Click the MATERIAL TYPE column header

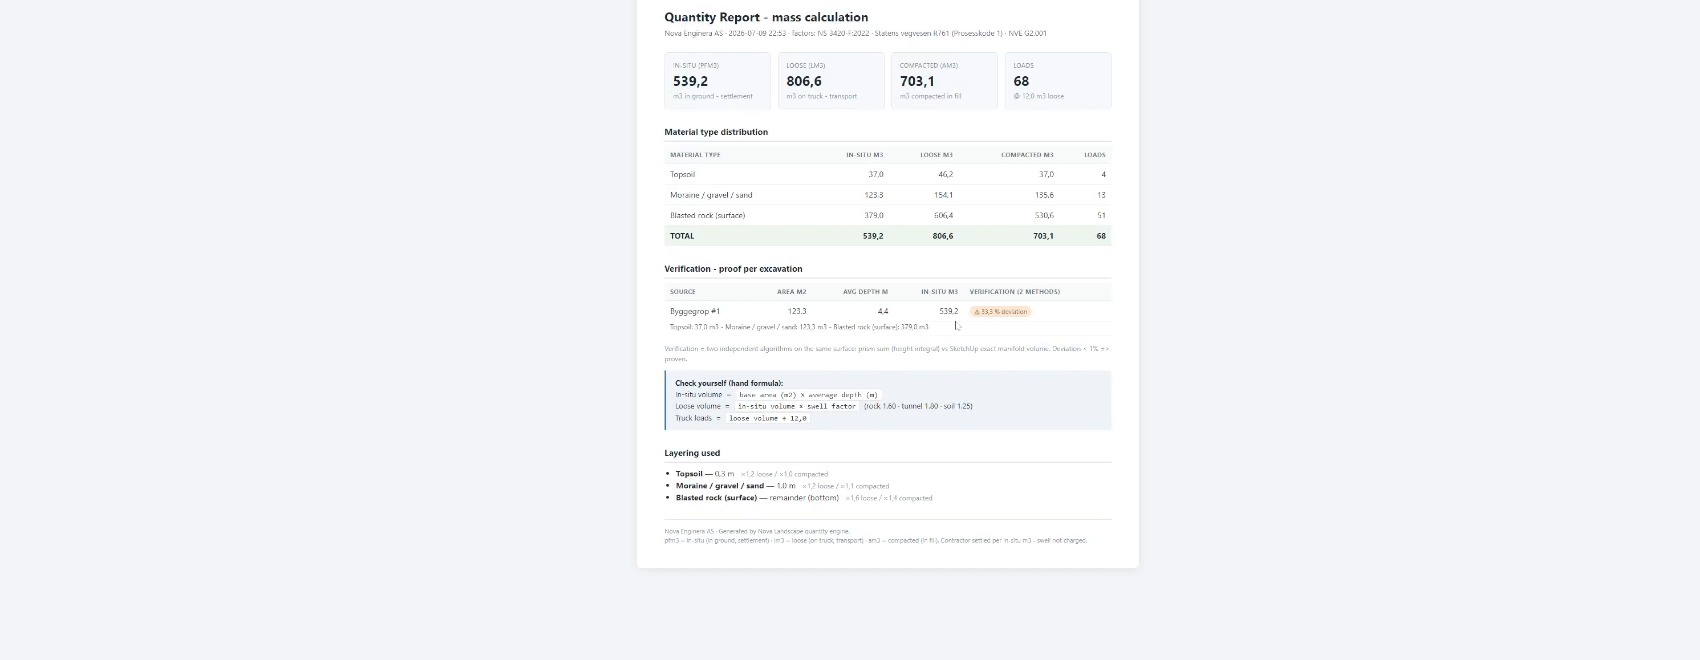click(x=695, y=155)
